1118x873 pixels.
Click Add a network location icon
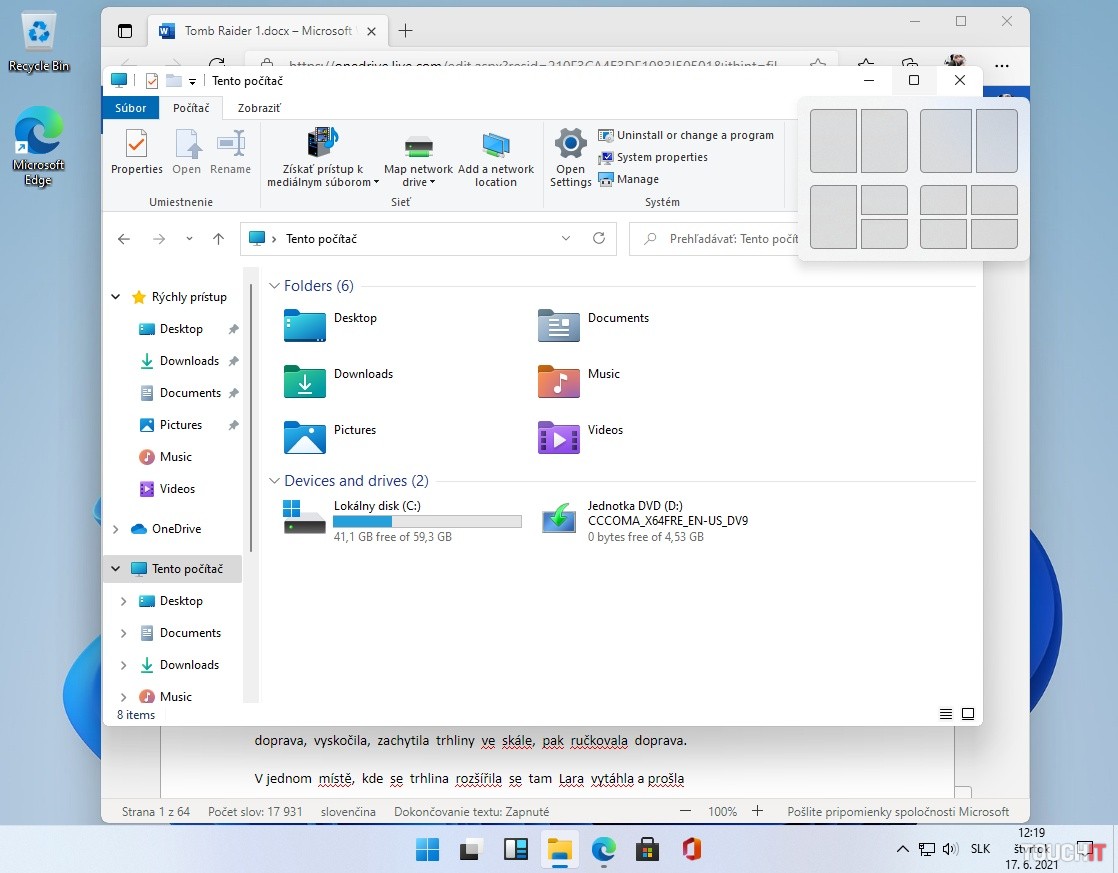tap(496, 158)
